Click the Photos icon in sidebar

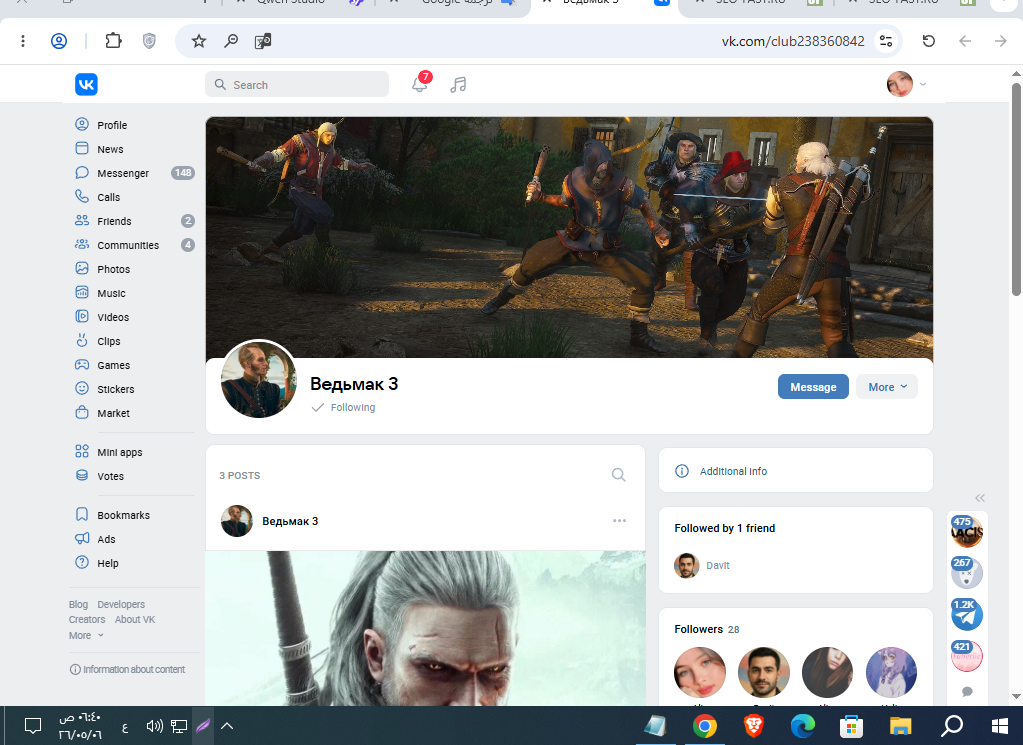pyautogui.click(x=82, y=268)
